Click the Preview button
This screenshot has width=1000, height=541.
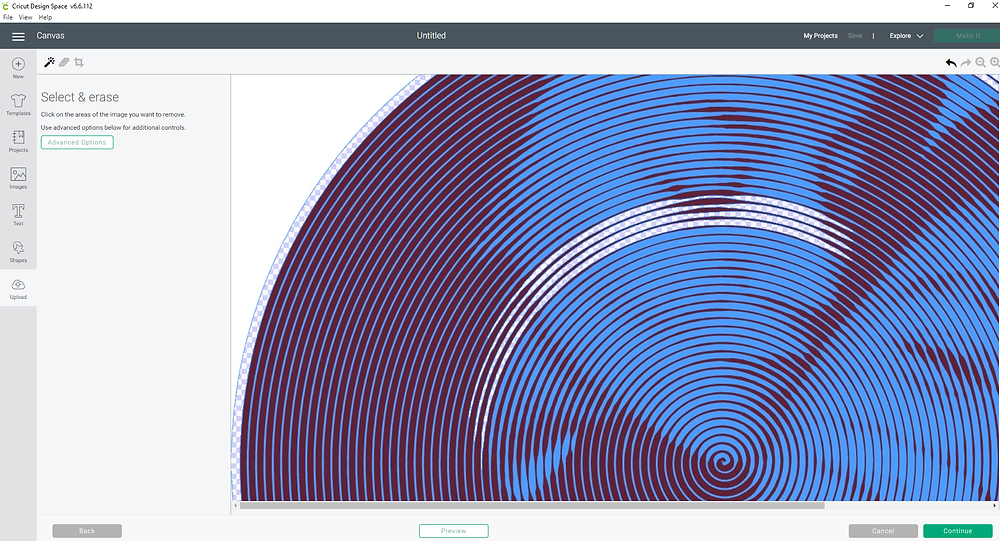[x=453, y=531]
